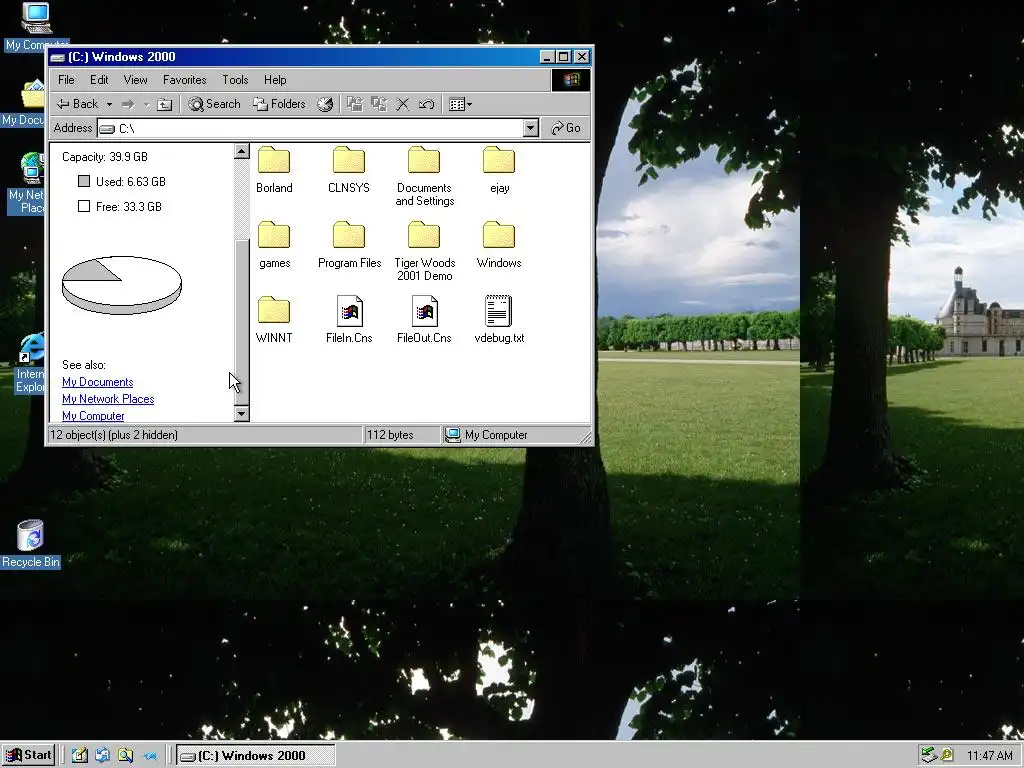Click the 11:47 AM system clock
The height and width of the screenshot is (768, 1024).
click(989, 756)
